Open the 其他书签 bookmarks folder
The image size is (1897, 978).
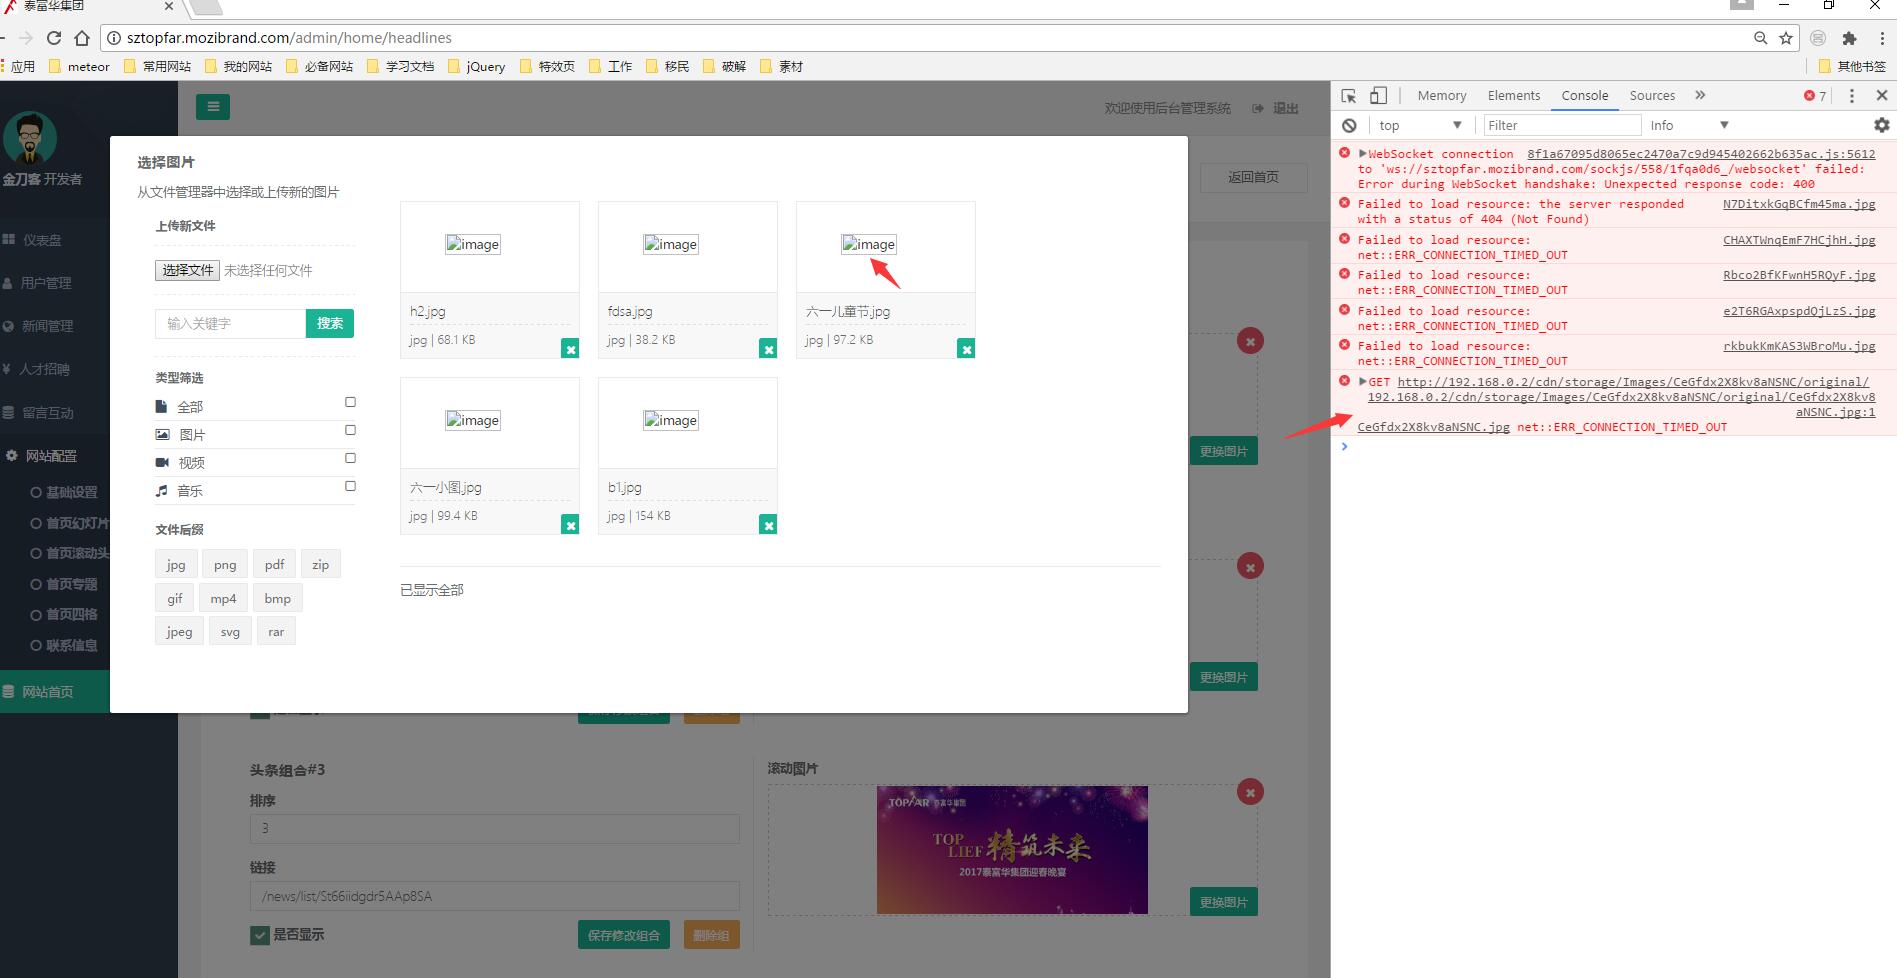point(1851,67)
